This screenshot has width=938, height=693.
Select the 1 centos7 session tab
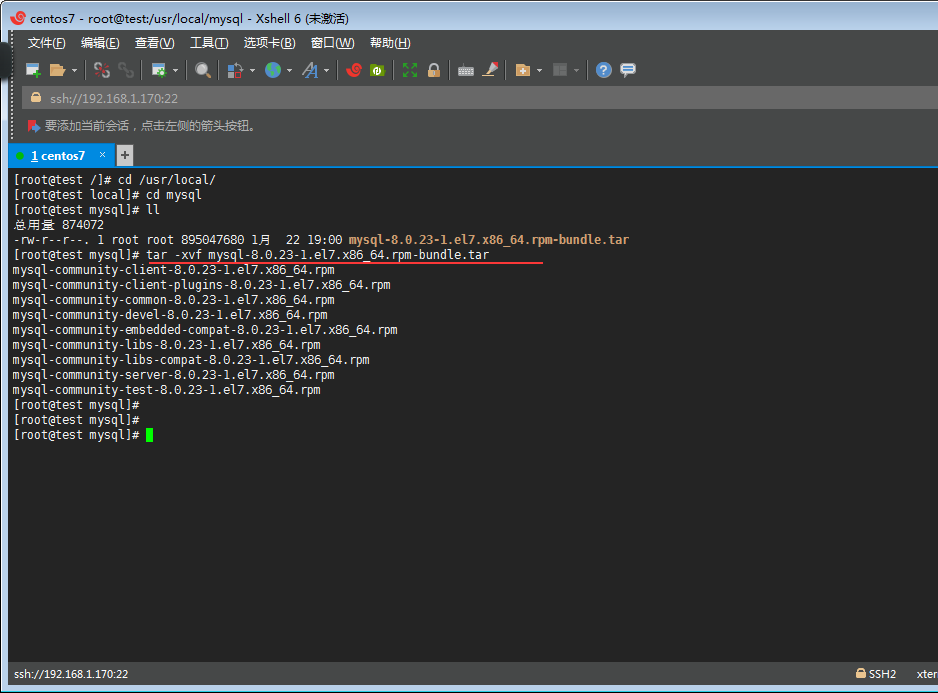tap(58, 156)
